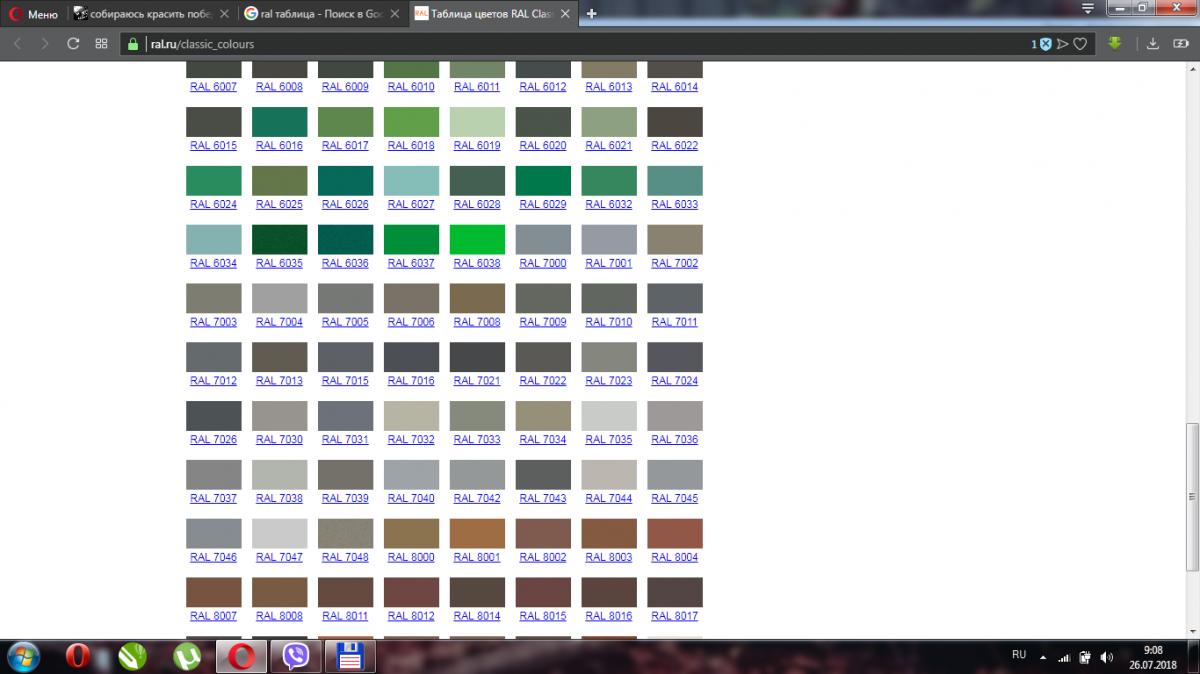Click the RAL 7040 label text
The height and width of the screenshot is (674, 1200).
pos(411,499)
